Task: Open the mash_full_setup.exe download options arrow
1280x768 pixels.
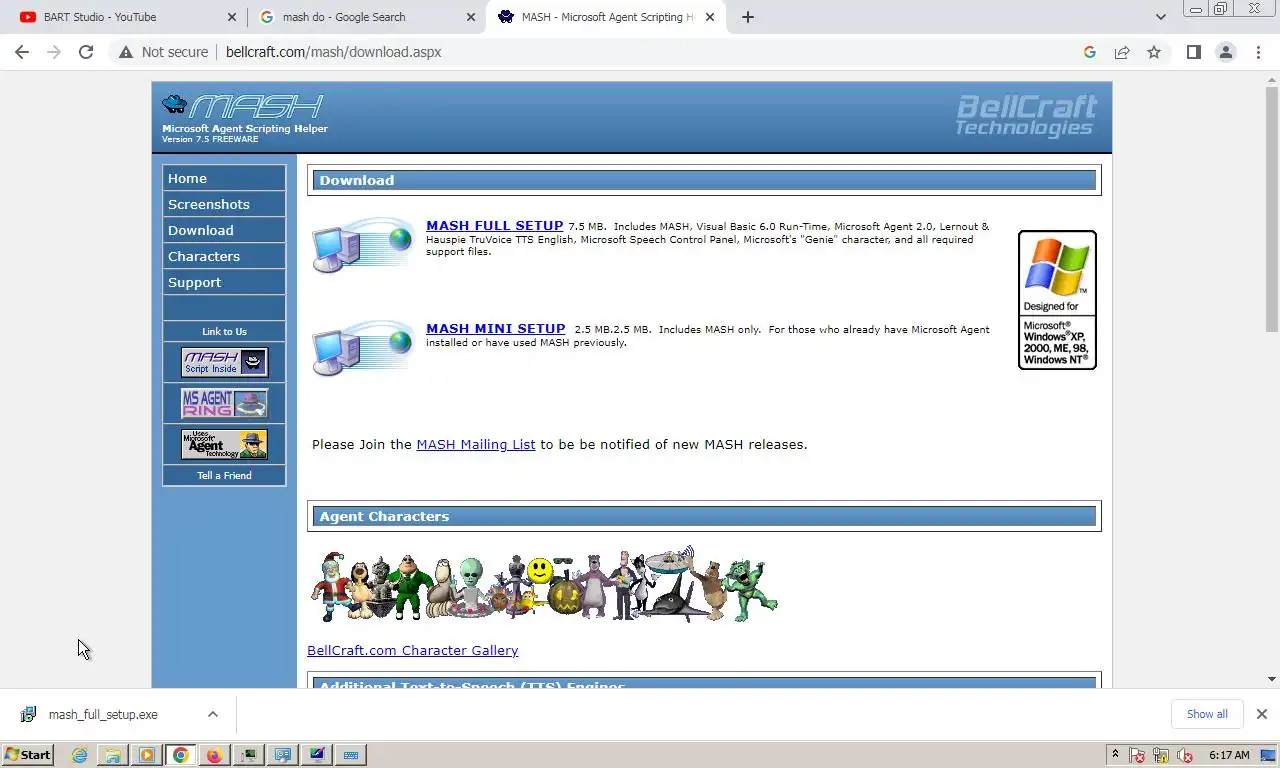Action: 213,714
